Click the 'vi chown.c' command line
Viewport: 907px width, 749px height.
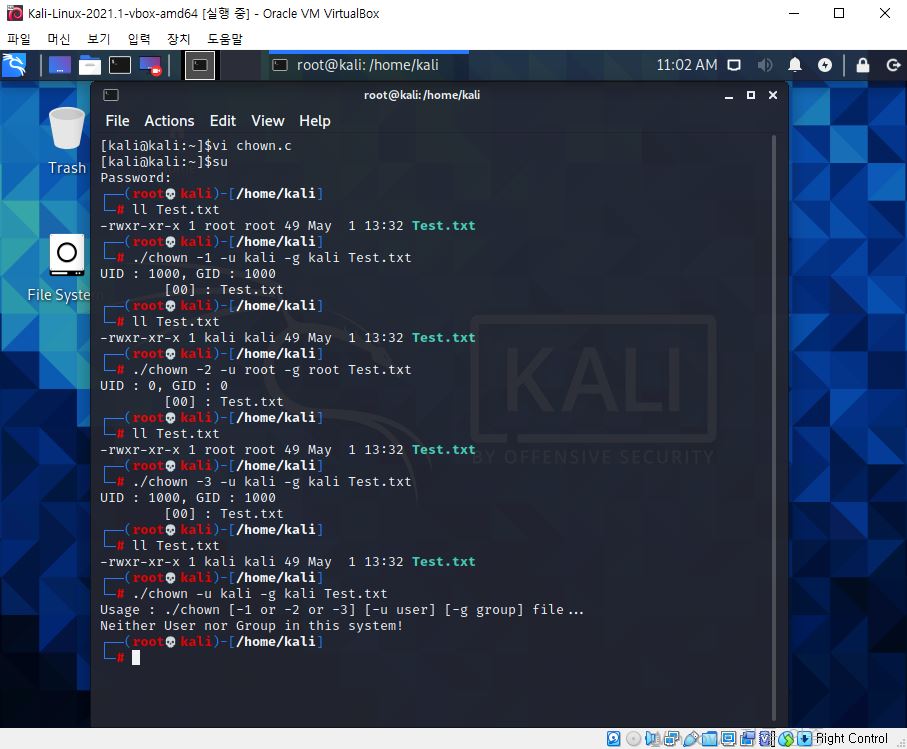[x=196, y=146]
